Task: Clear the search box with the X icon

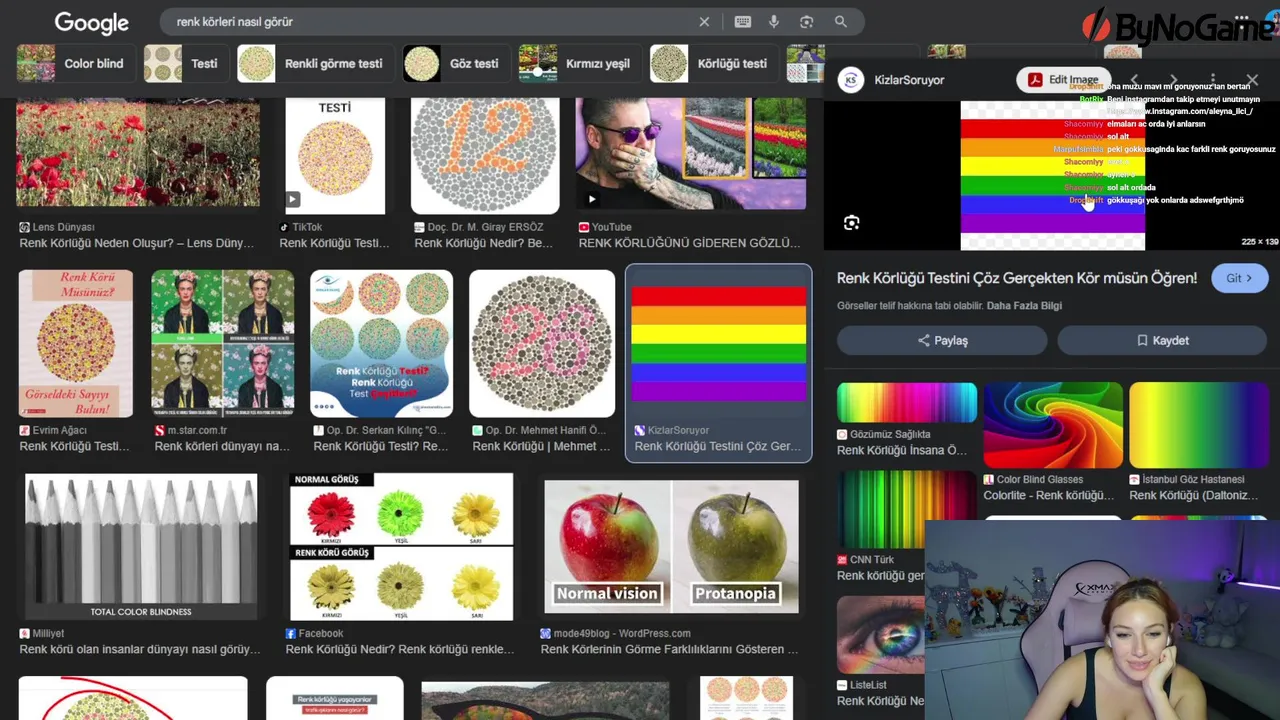Action: (704, 22)
